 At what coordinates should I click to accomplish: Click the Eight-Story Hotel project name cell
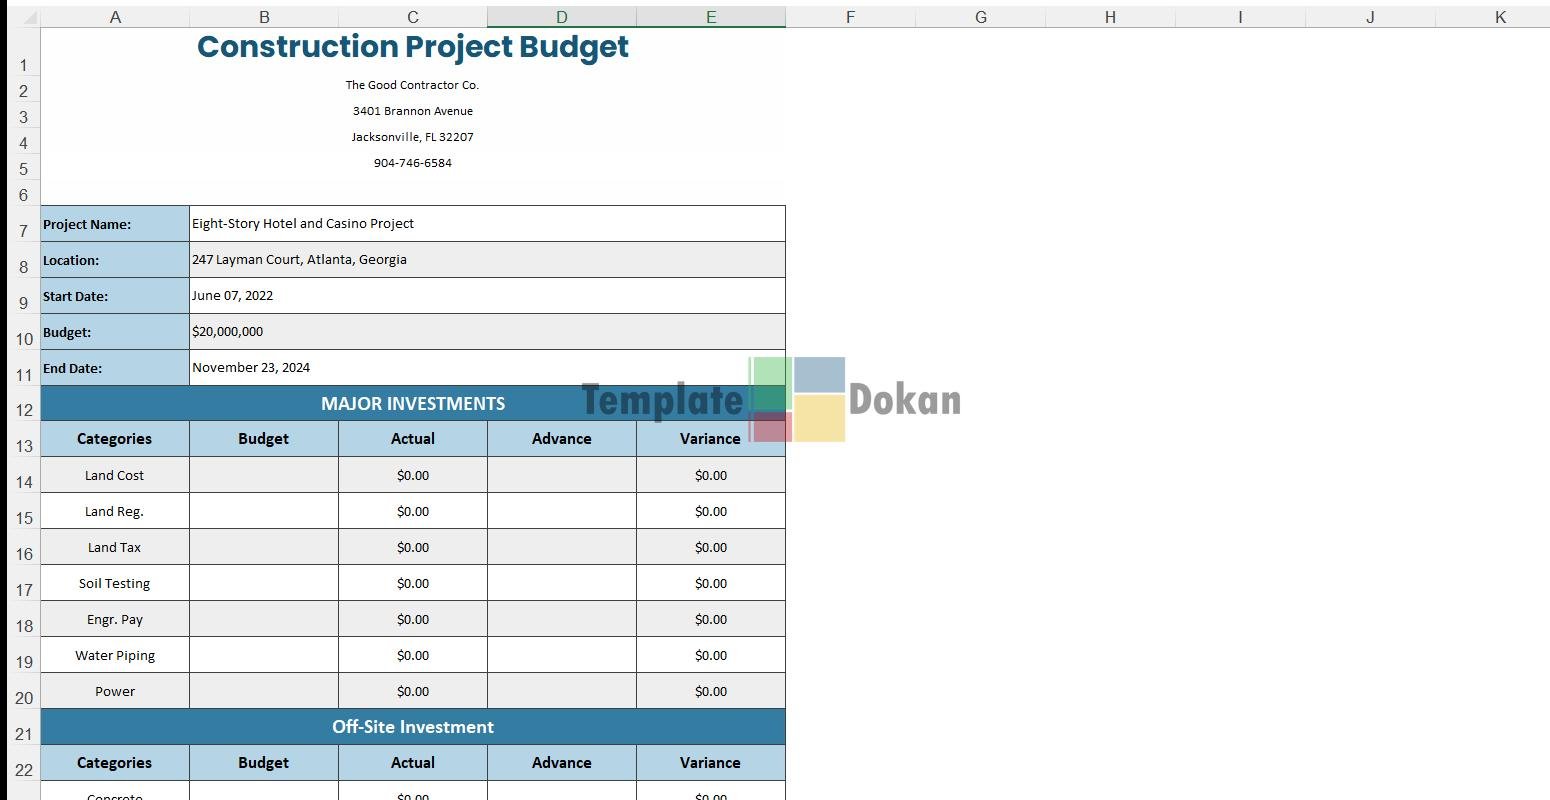pyautogui.click(x=486, y=224)
